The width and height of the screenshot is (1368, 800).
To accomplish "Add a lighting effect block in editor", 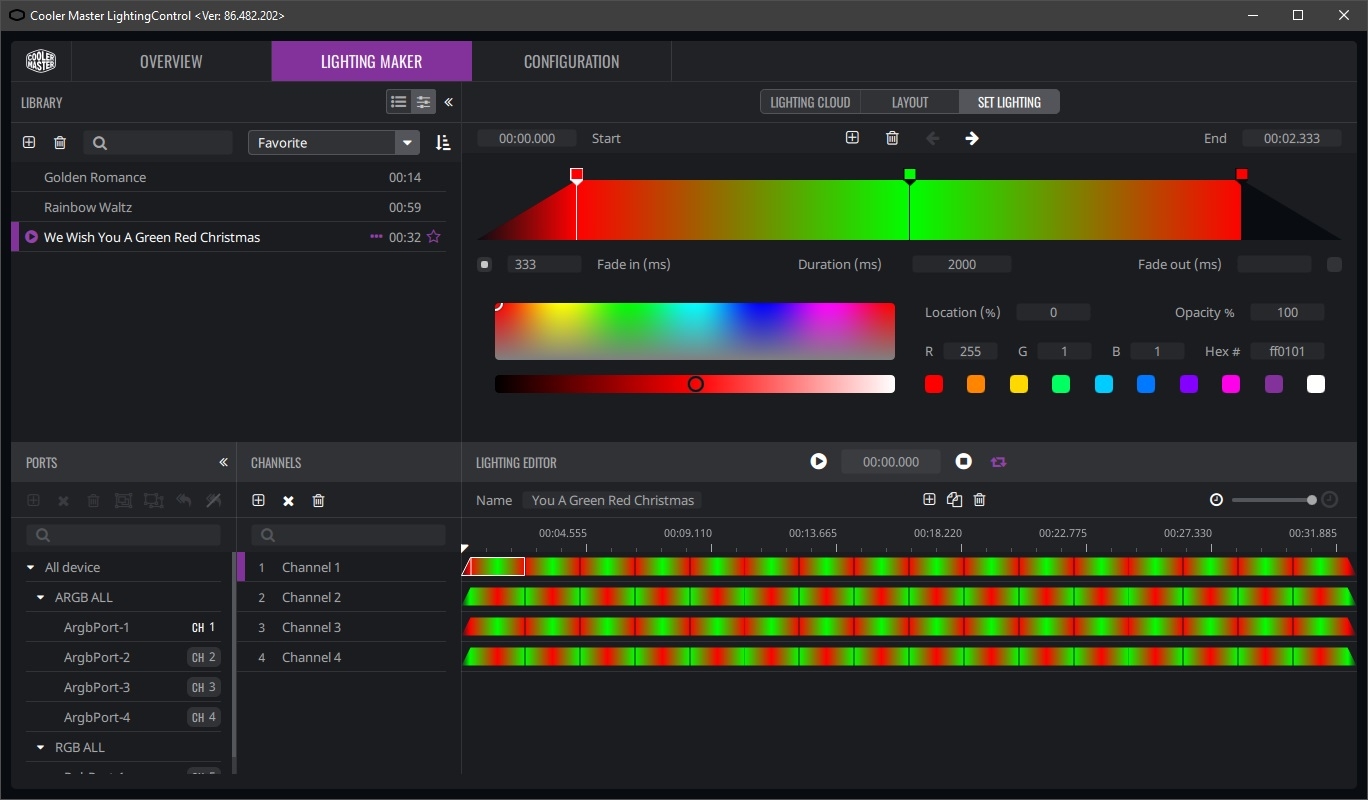I will [929, 499].
